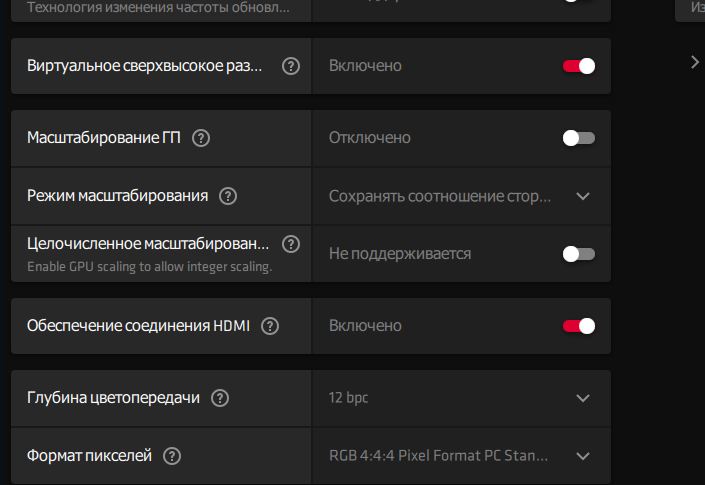
Task: Click help icon beside Обеспечение соединения HDMI
Action: (x=270, y=326)
